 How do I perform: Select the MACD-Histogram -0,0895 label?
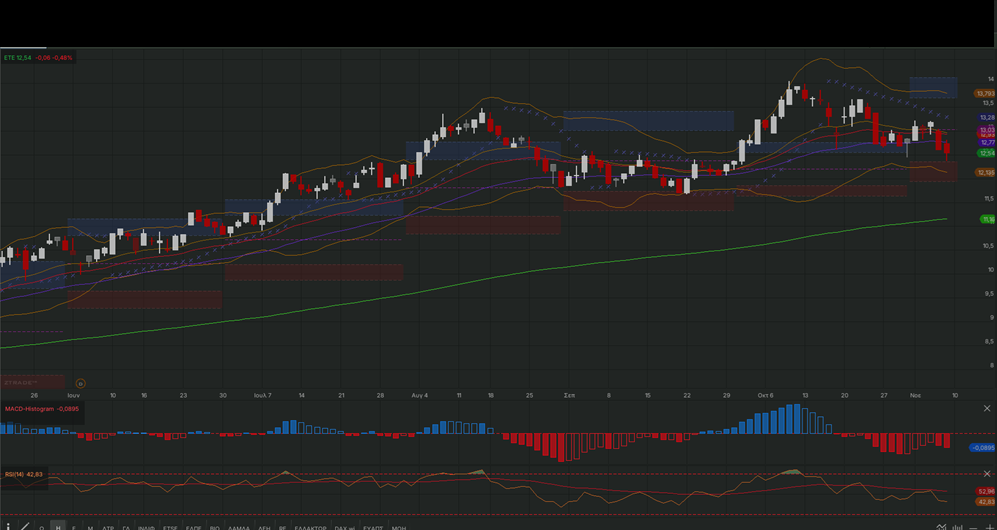pos(42,409)
